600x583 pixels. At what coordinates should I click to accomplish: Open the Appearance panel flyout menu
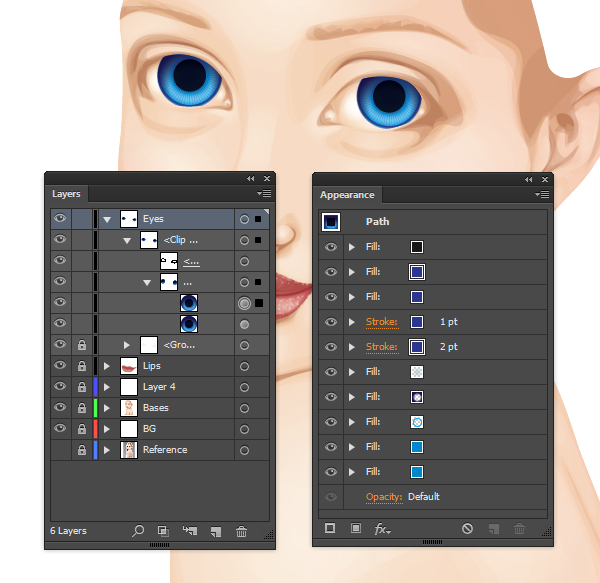pyautogui.click(x=542, y=195)
